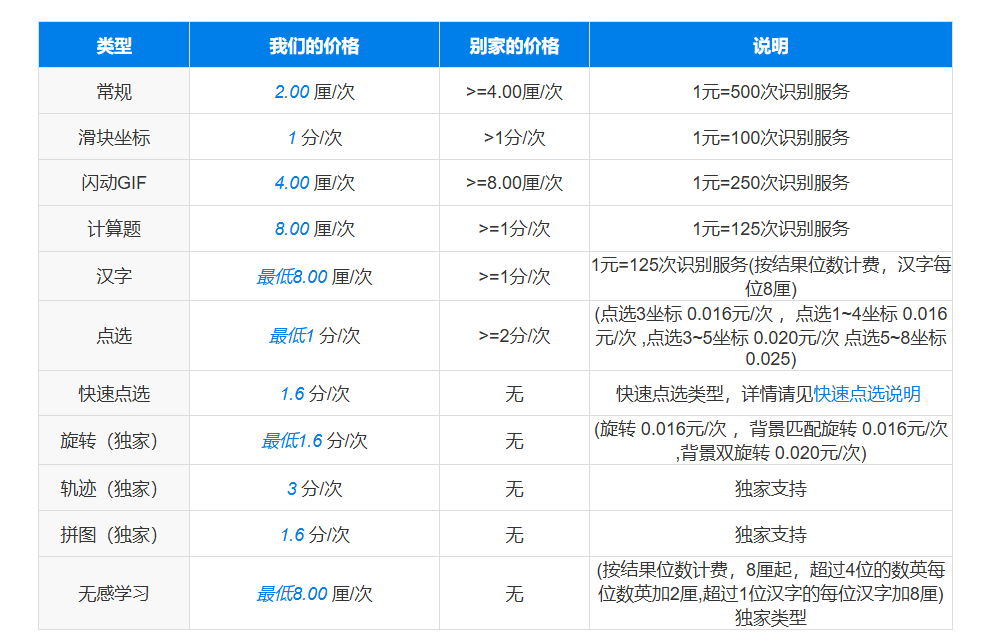Click the 无感学习 billing description
The image size is (982, 639).
tap(770, 593)
